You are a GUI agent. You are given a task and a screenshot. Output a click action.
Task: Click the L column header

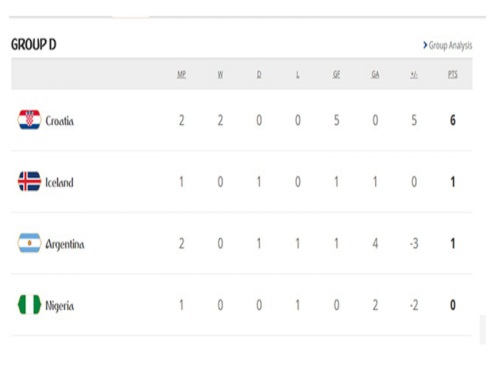coord(298,74)
